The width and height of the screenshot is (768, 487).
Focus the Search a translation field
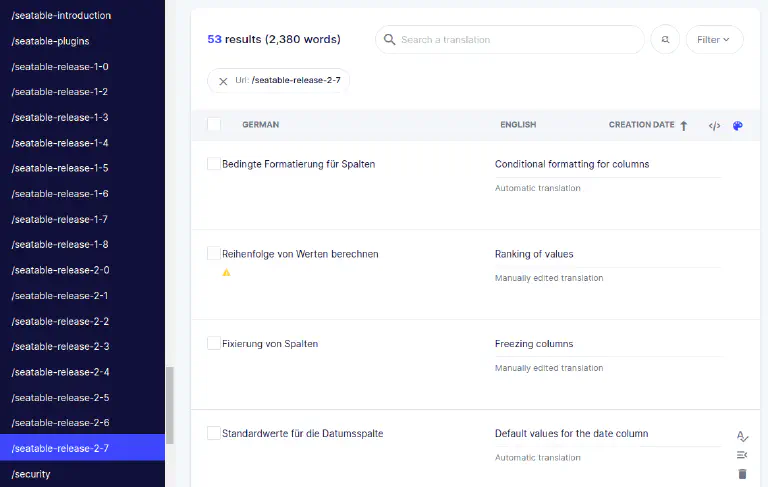[509, 39]
